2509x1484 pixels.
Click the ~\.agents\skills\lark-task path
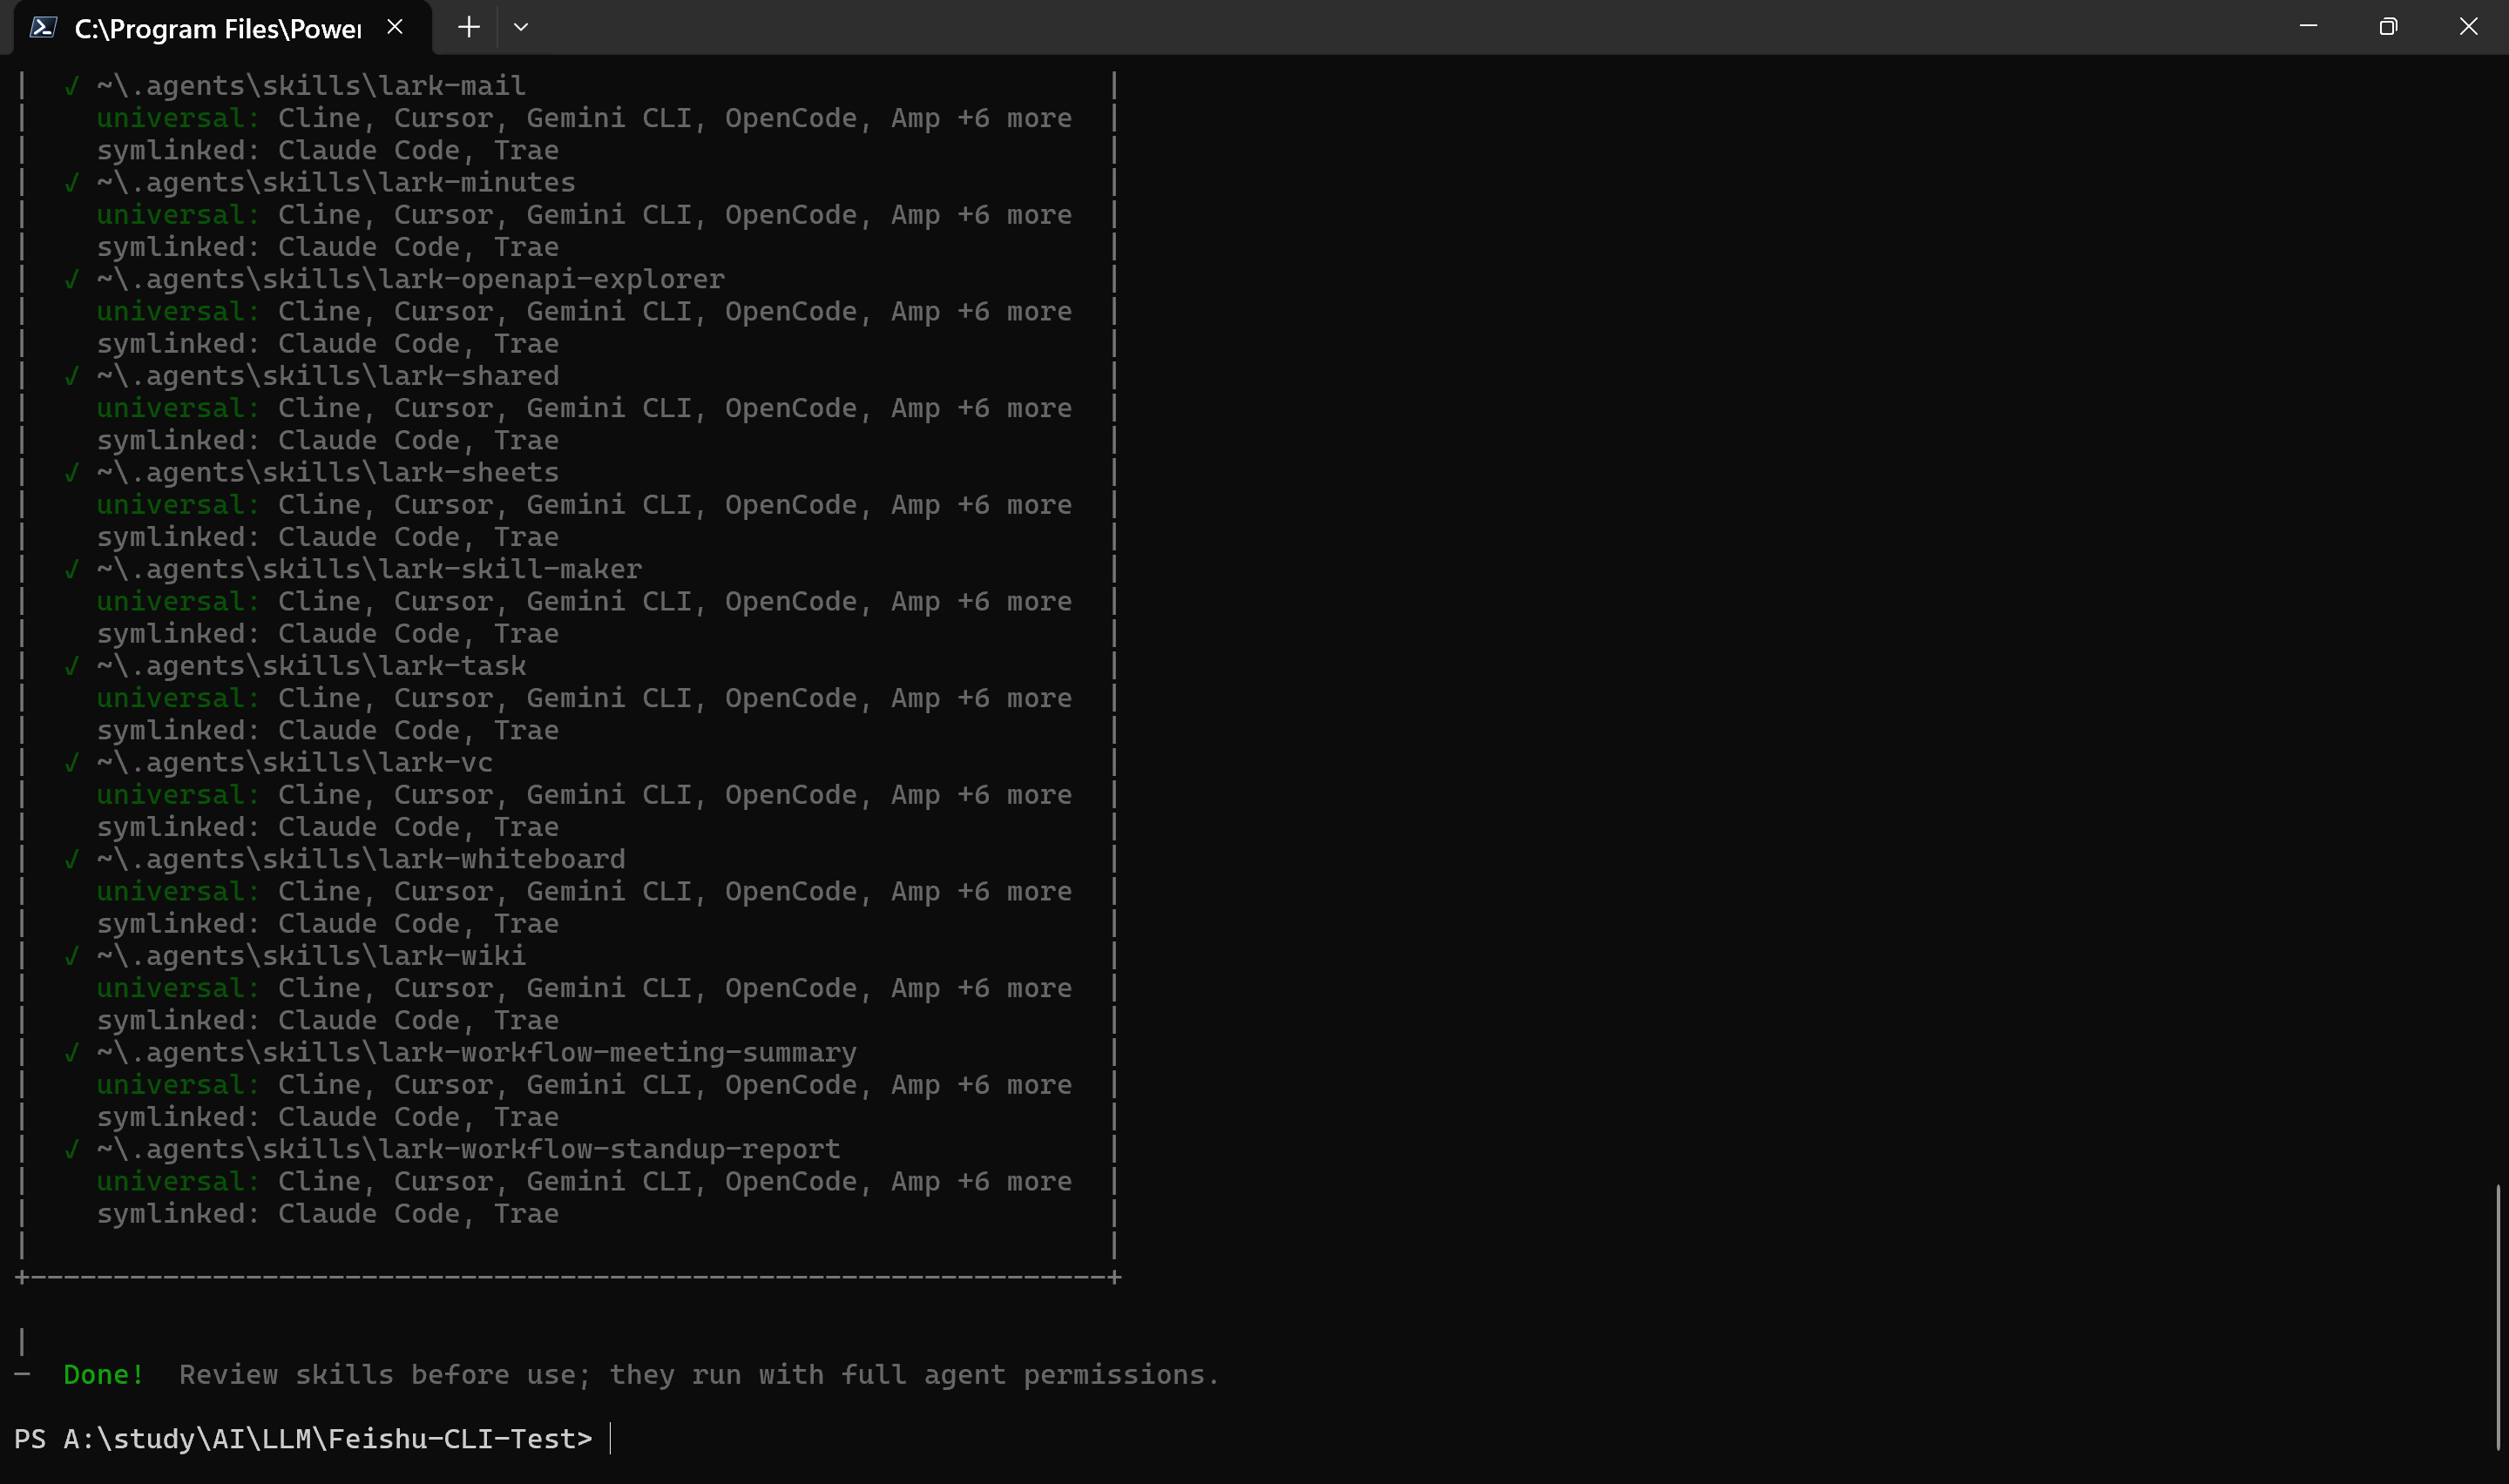(x=311, y=666)
